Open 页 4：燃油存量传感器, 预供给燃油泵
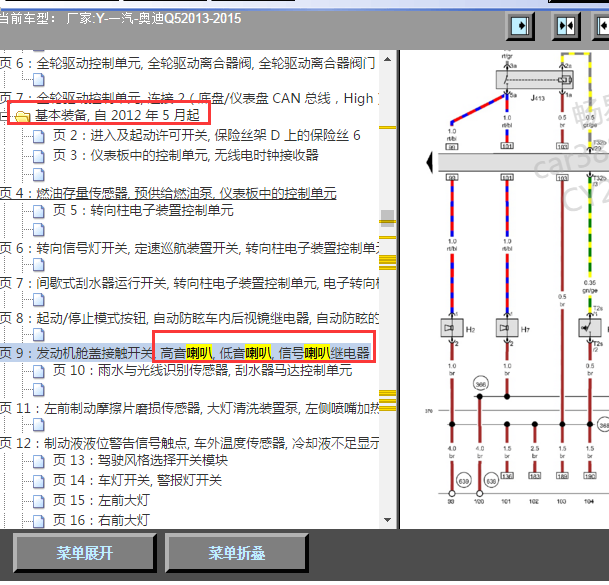The height and width of the screenshot is (585, 609). 168,193
